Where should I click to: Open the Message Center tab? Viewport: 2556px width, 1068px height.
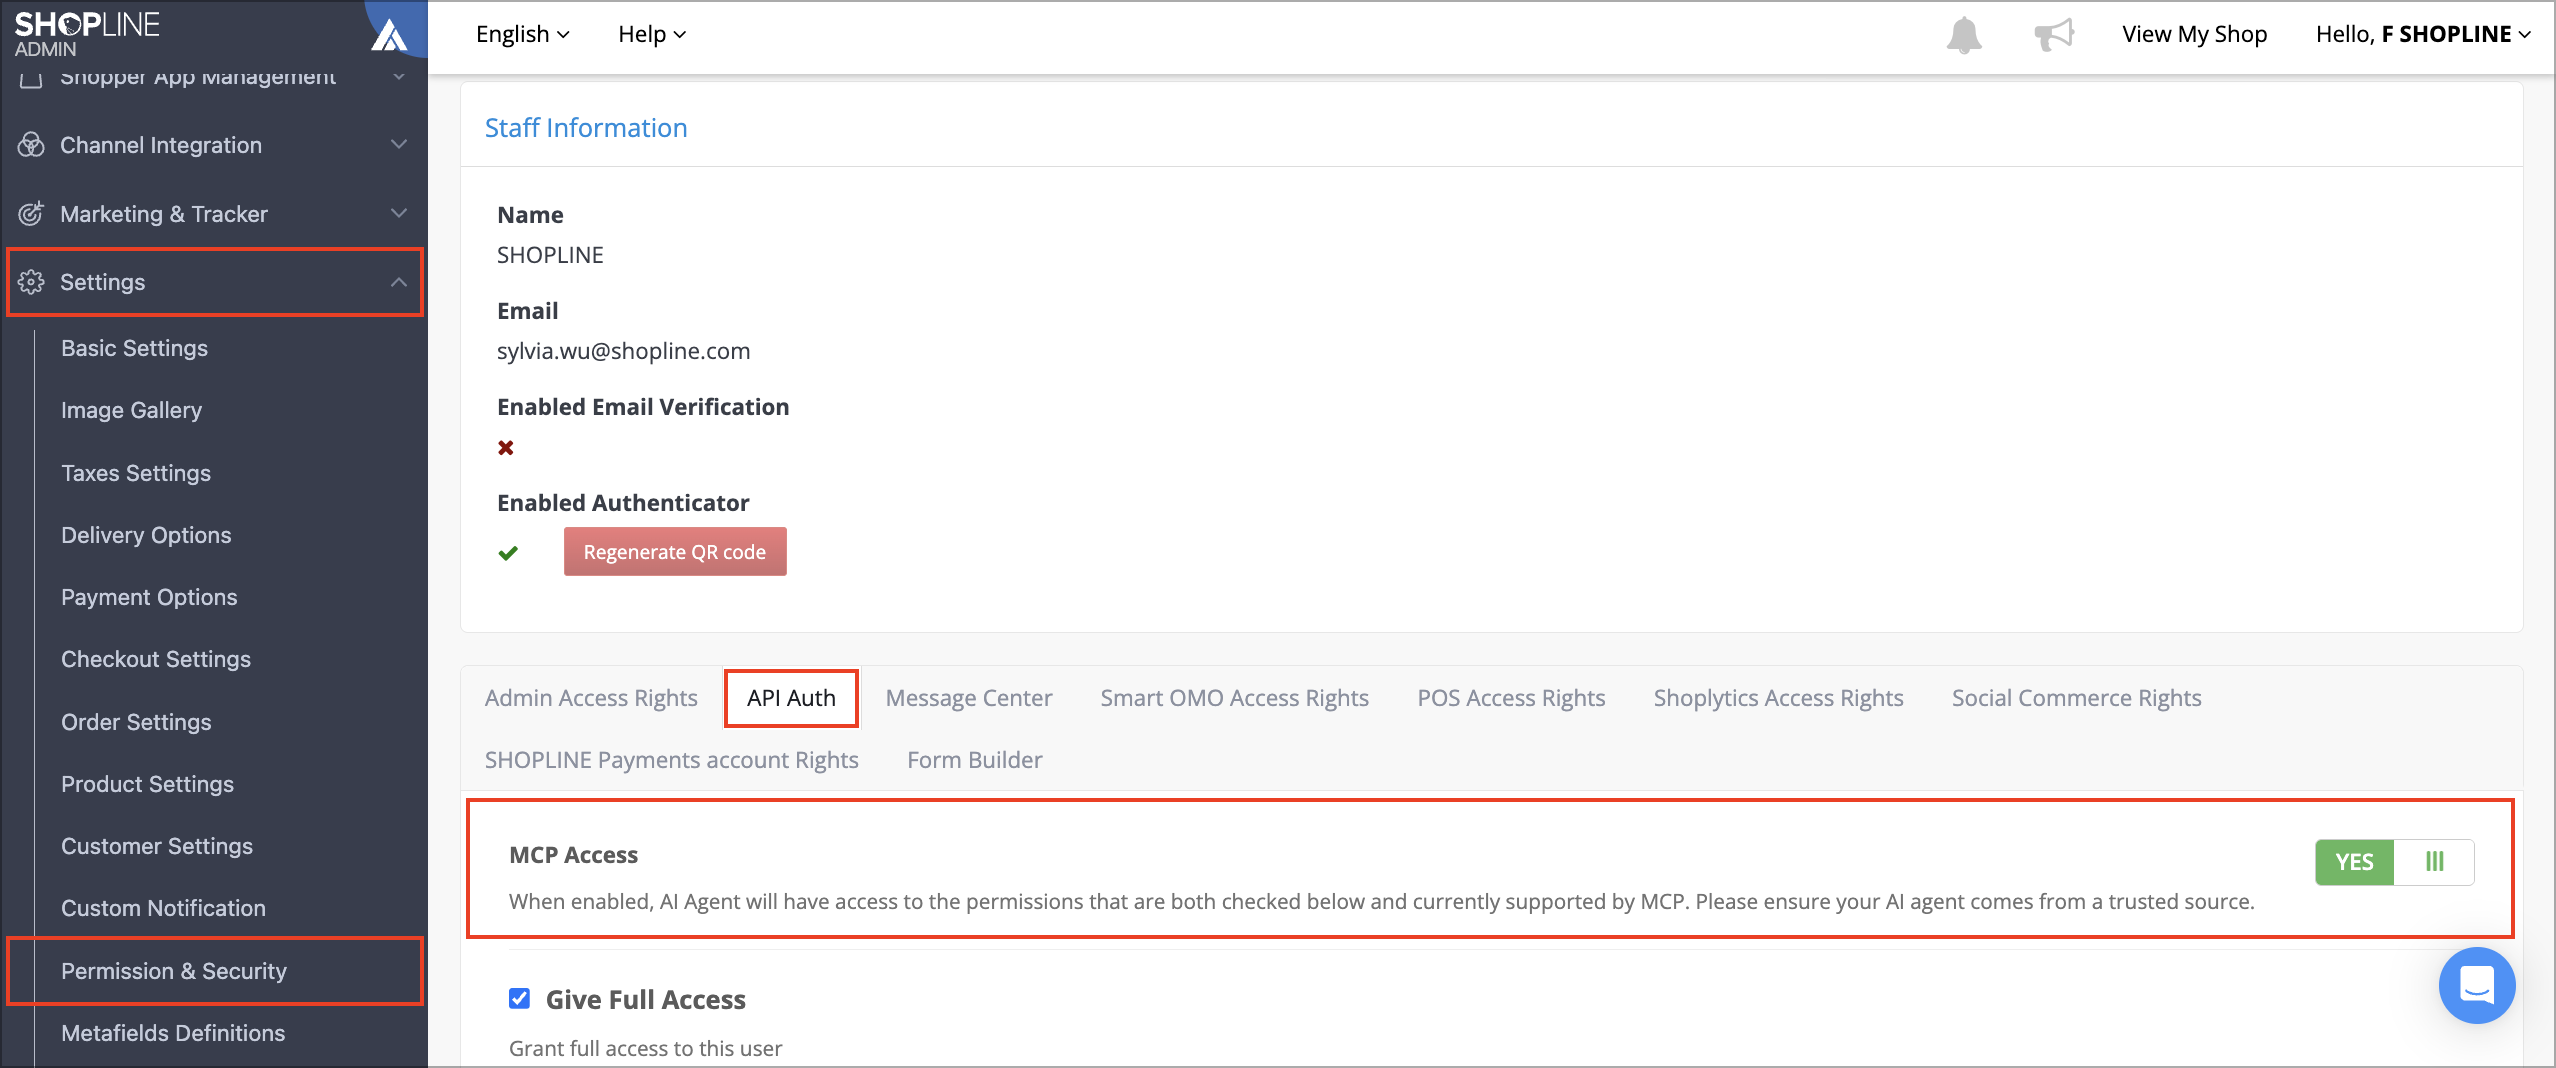(x=969, y=698)
